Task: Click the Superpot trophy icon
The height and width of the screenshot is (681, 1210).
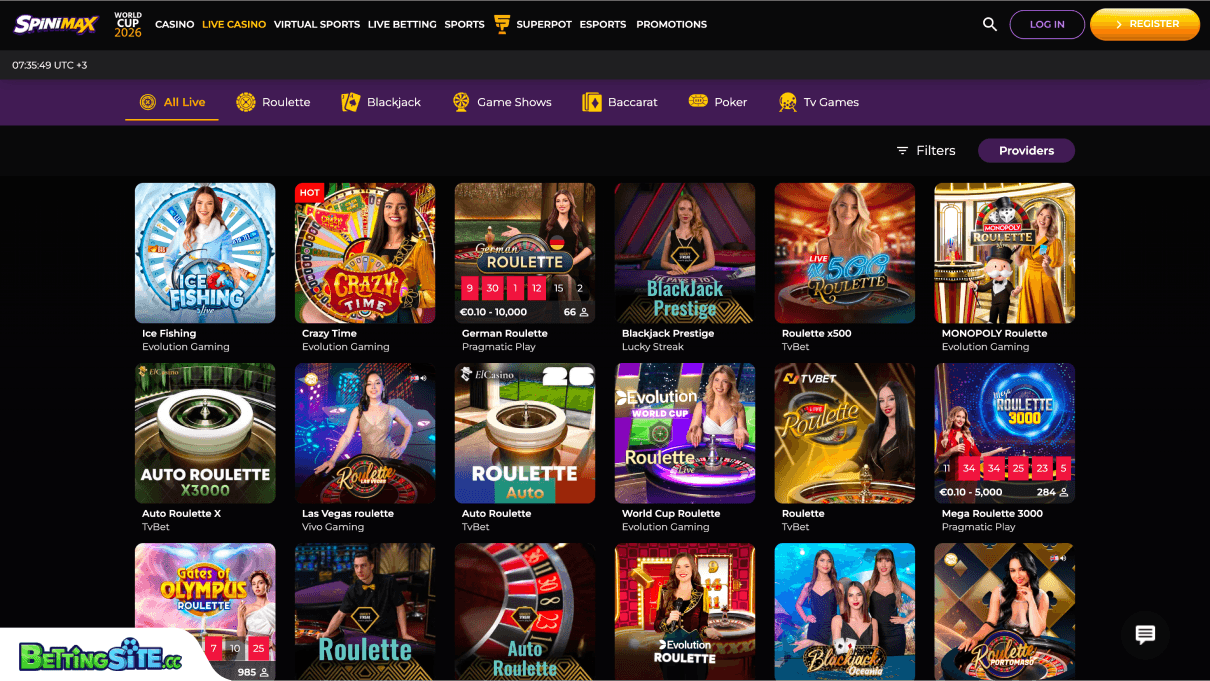Action: tap(502, 24)
